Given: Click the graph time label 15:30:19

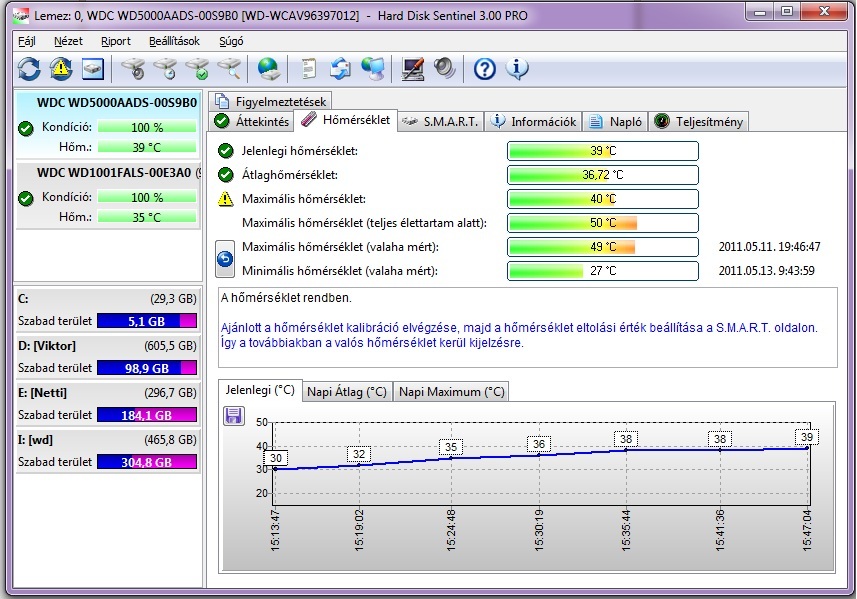Looking at the screenshot, I should tap(538, 529).
